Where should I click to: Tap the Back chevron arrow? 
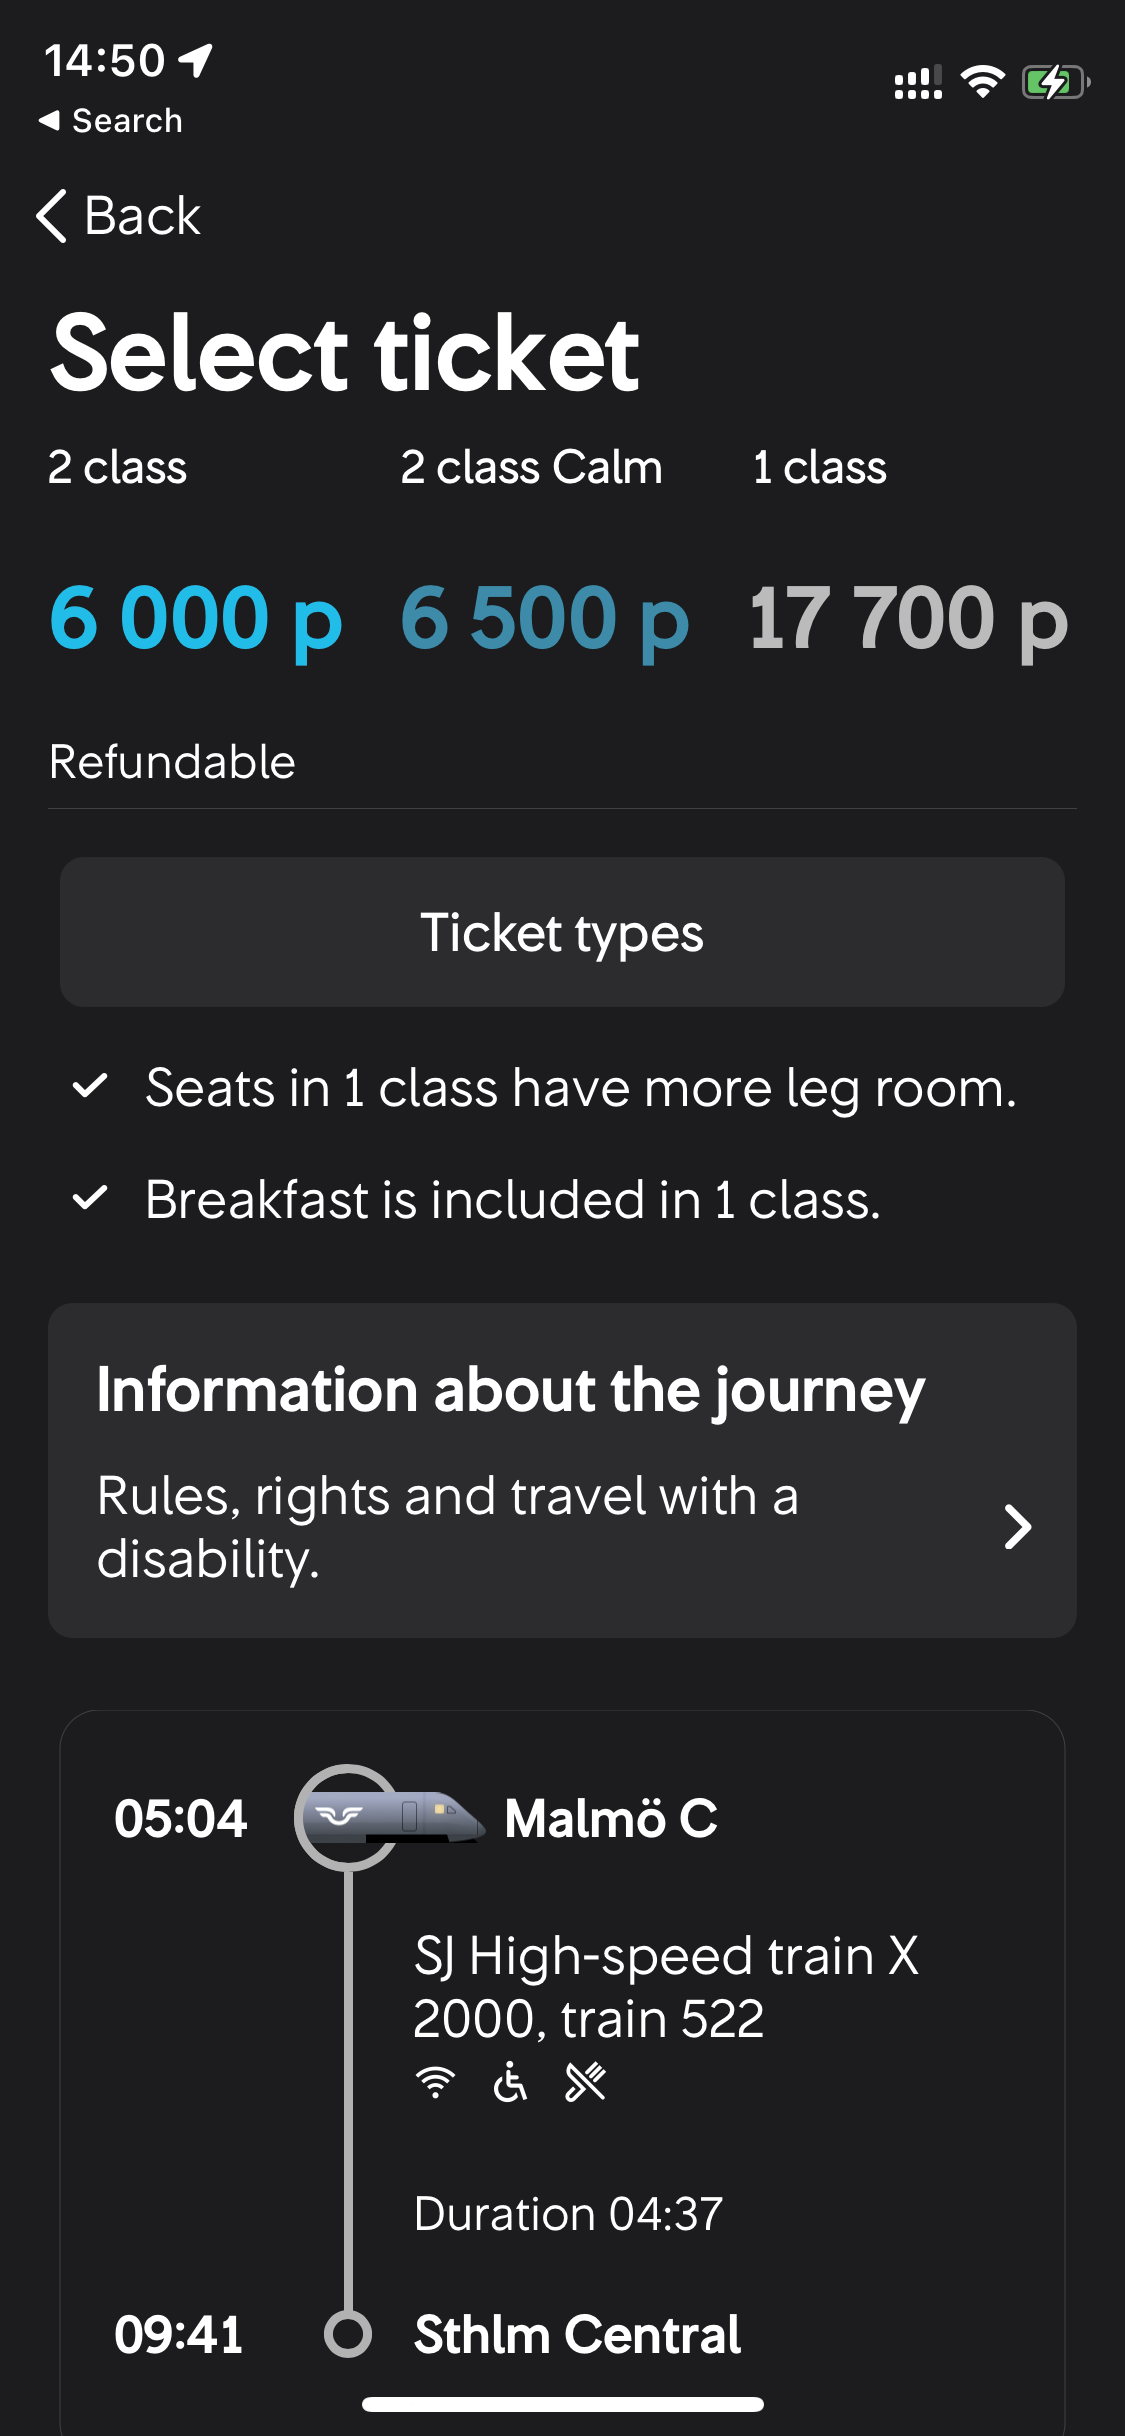point(52,216)
